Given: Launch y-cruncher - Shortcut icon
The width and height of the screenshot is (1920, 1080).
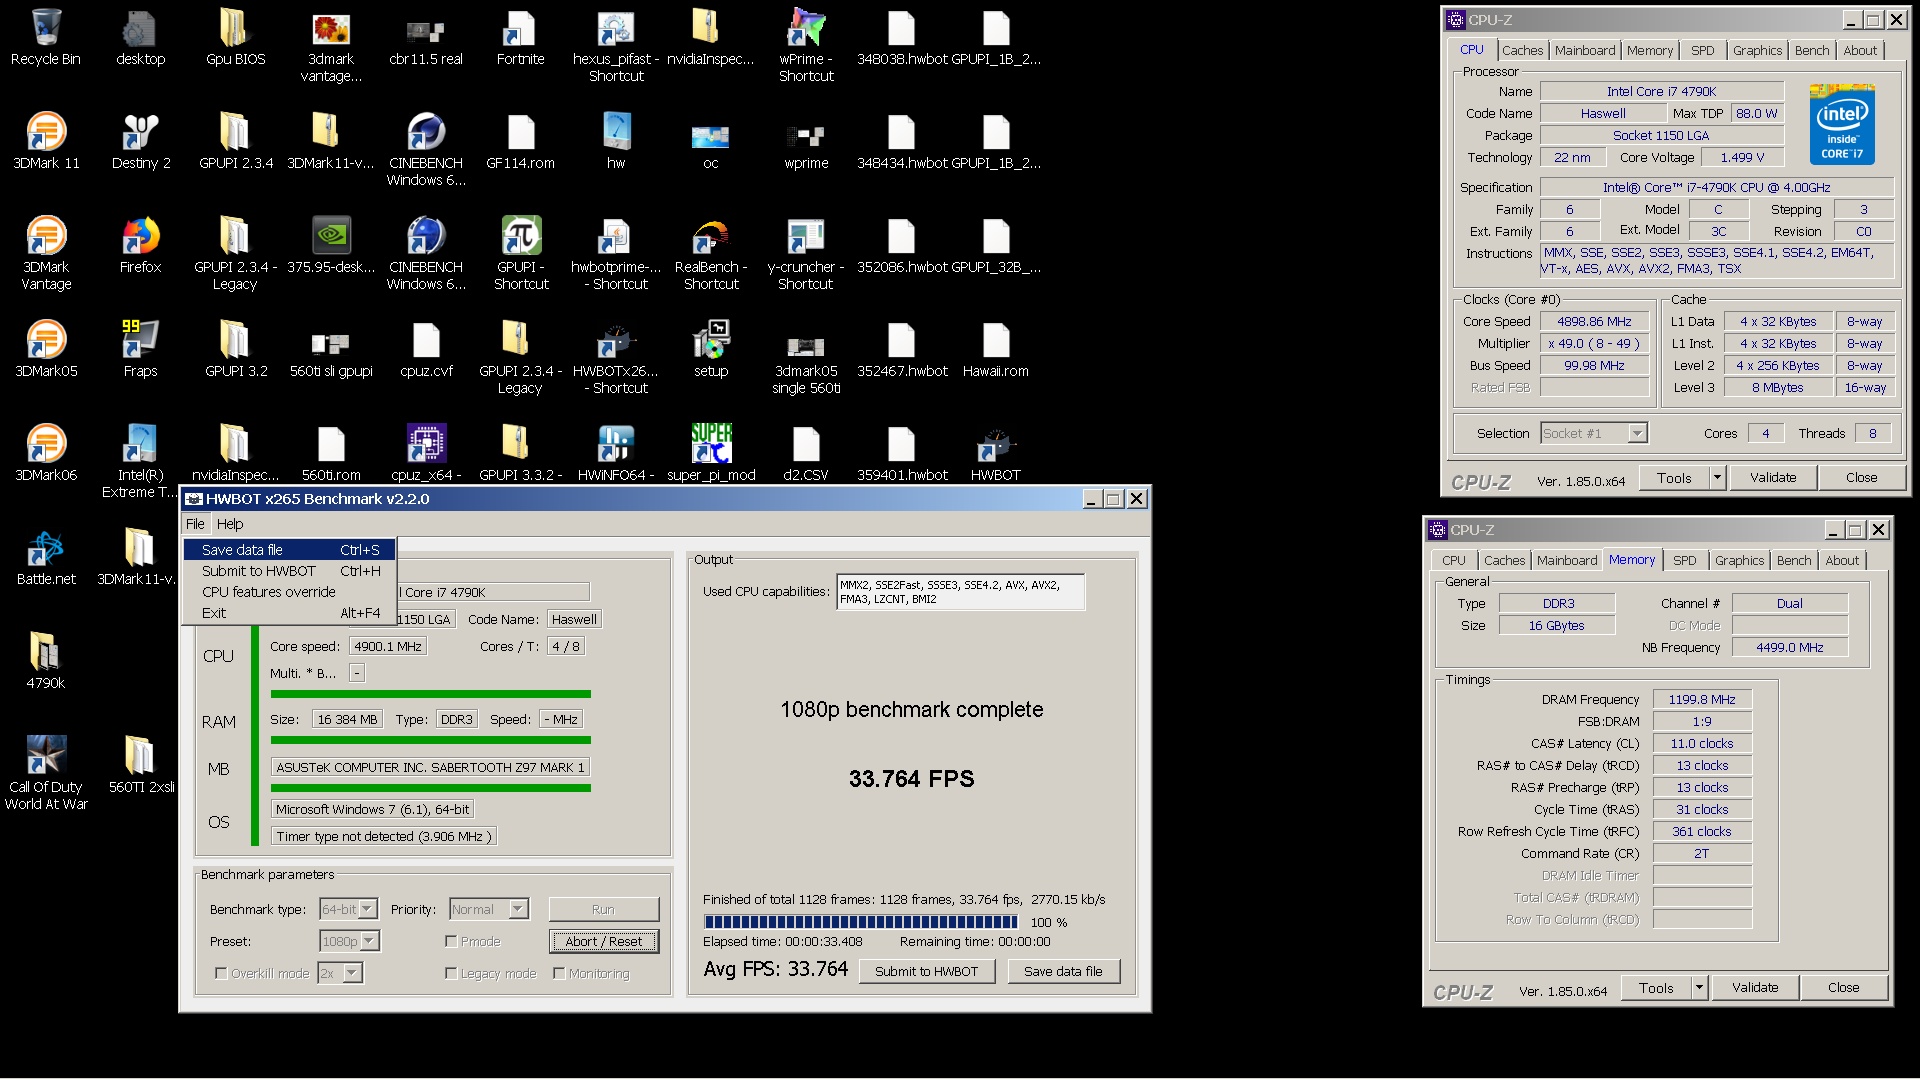Looking at the screenshot, I should tap(806, 254).
